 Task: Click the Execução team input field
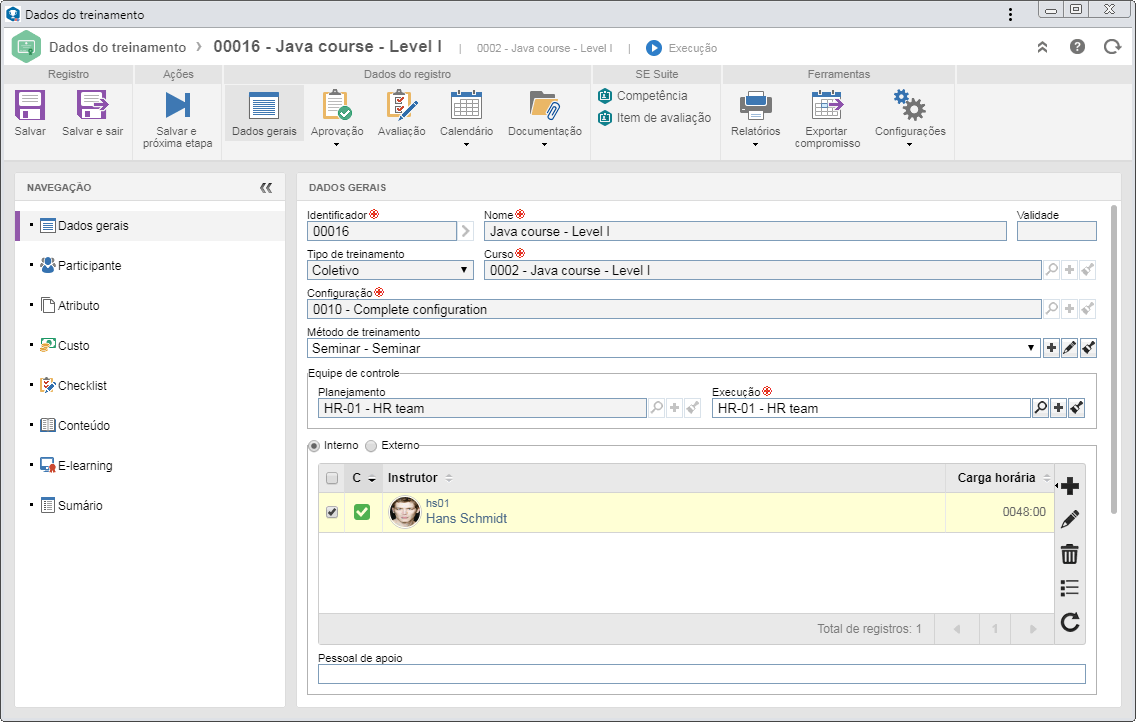[x=871, y=408]
